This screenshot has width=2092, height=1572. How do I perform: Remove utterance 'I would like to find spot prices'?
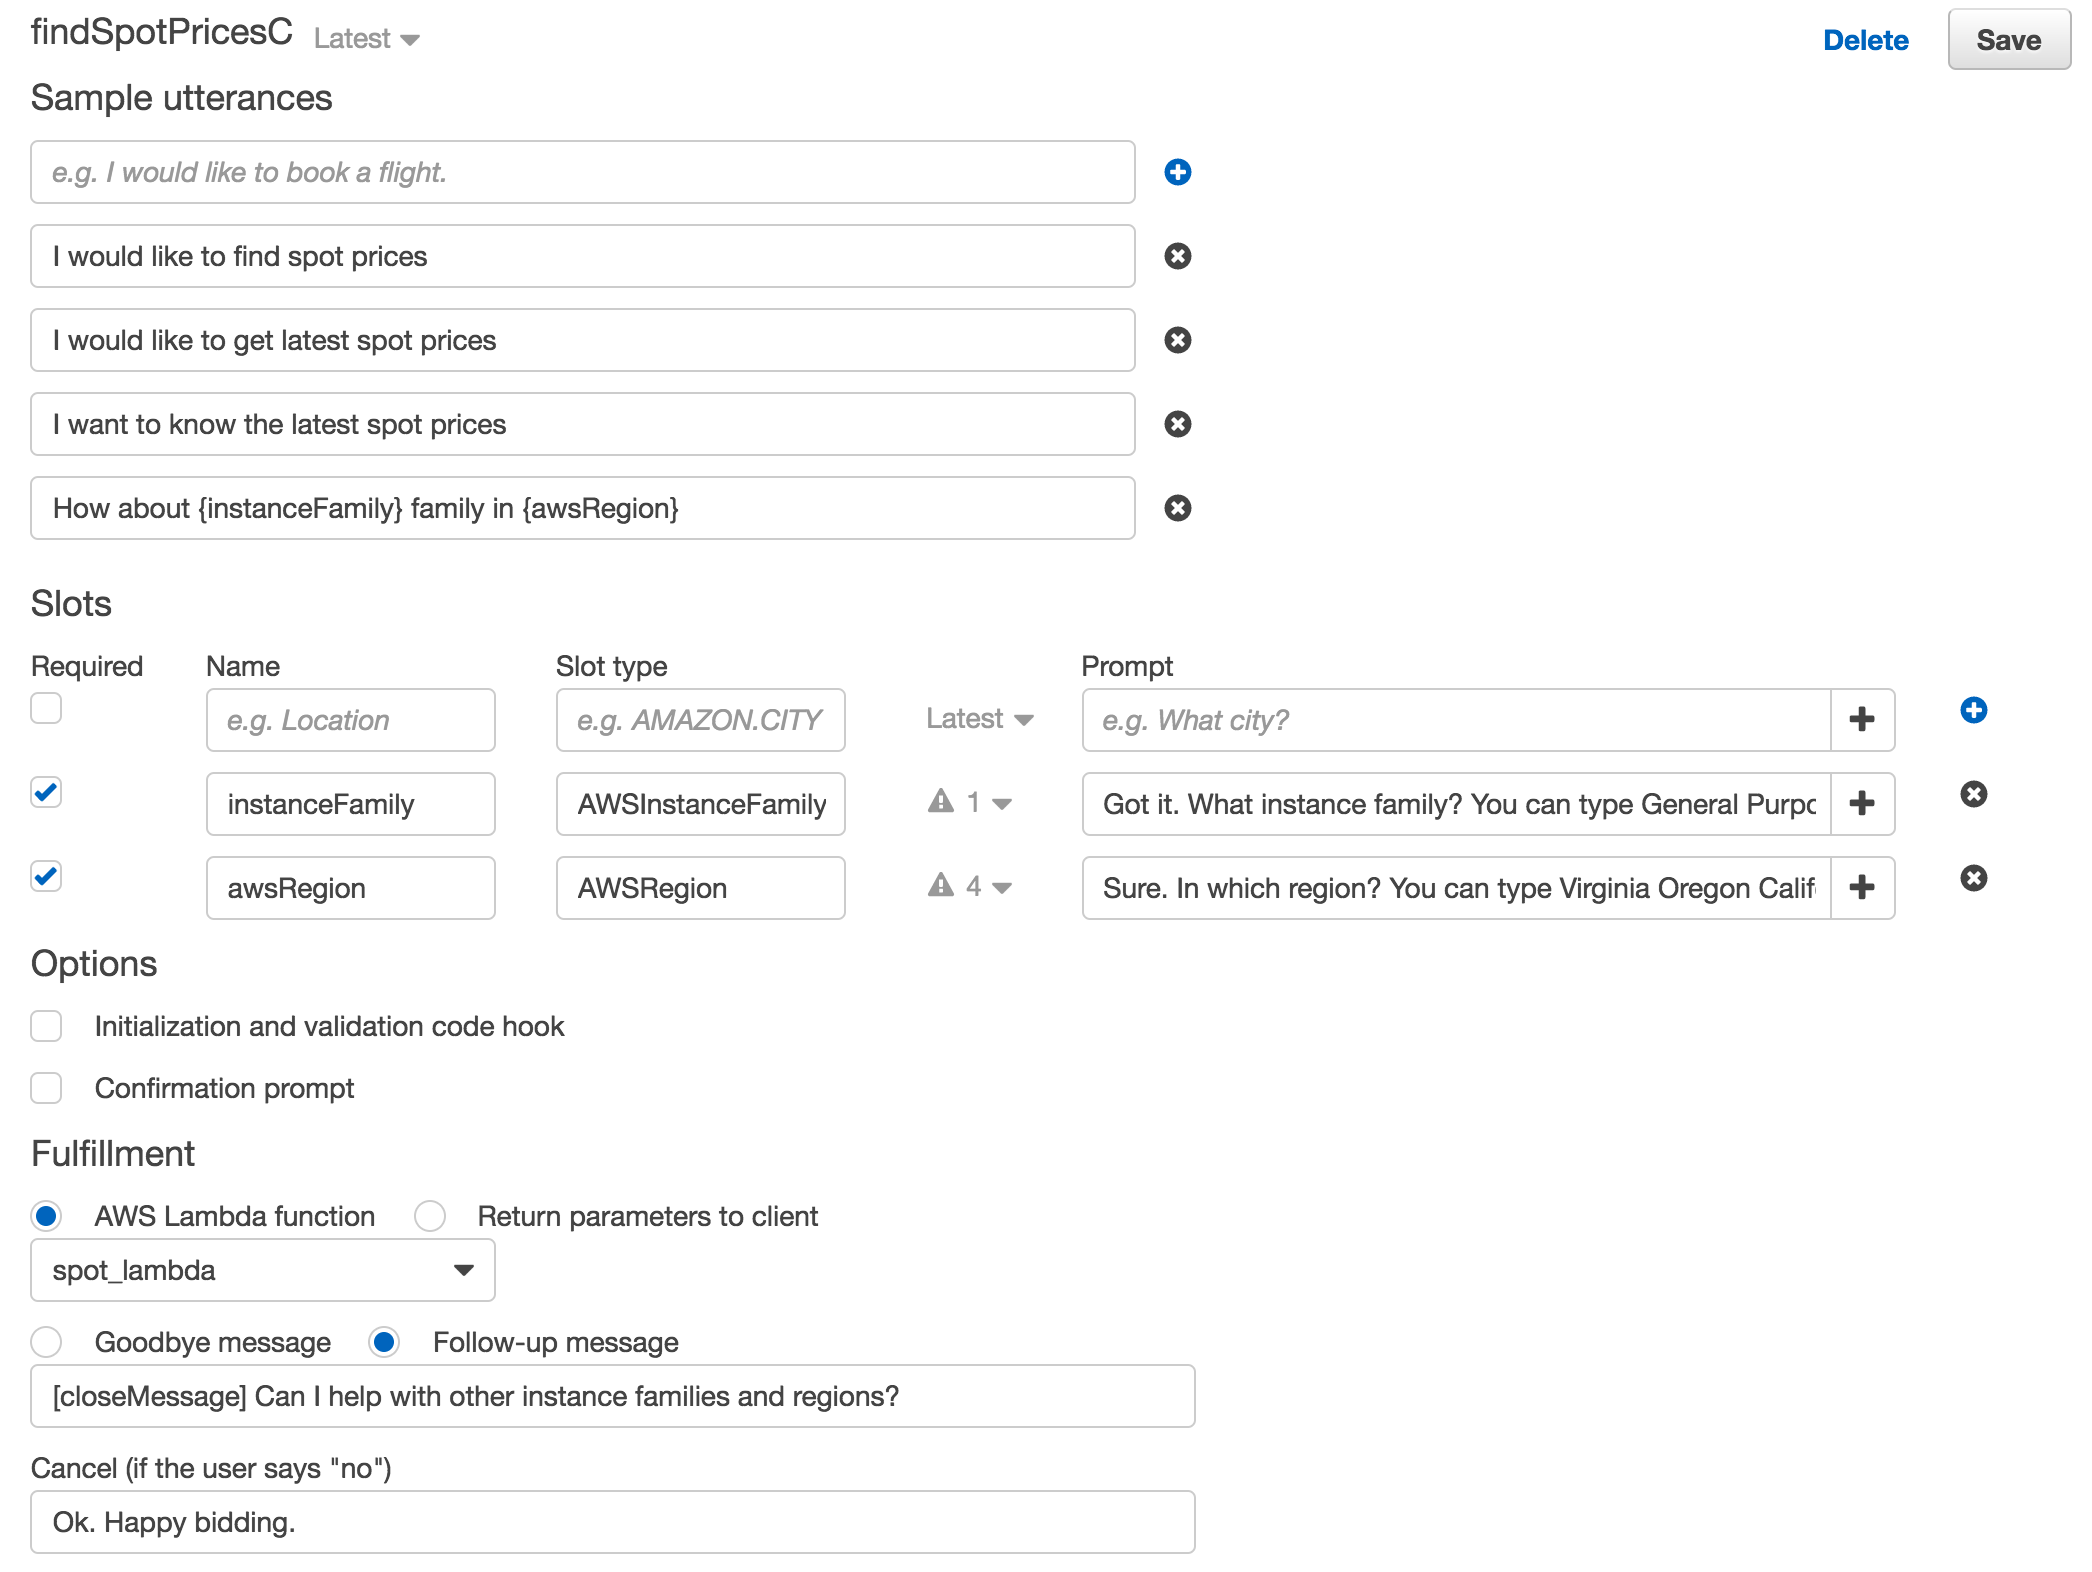pyautogui.click(x=1177, y=256)
